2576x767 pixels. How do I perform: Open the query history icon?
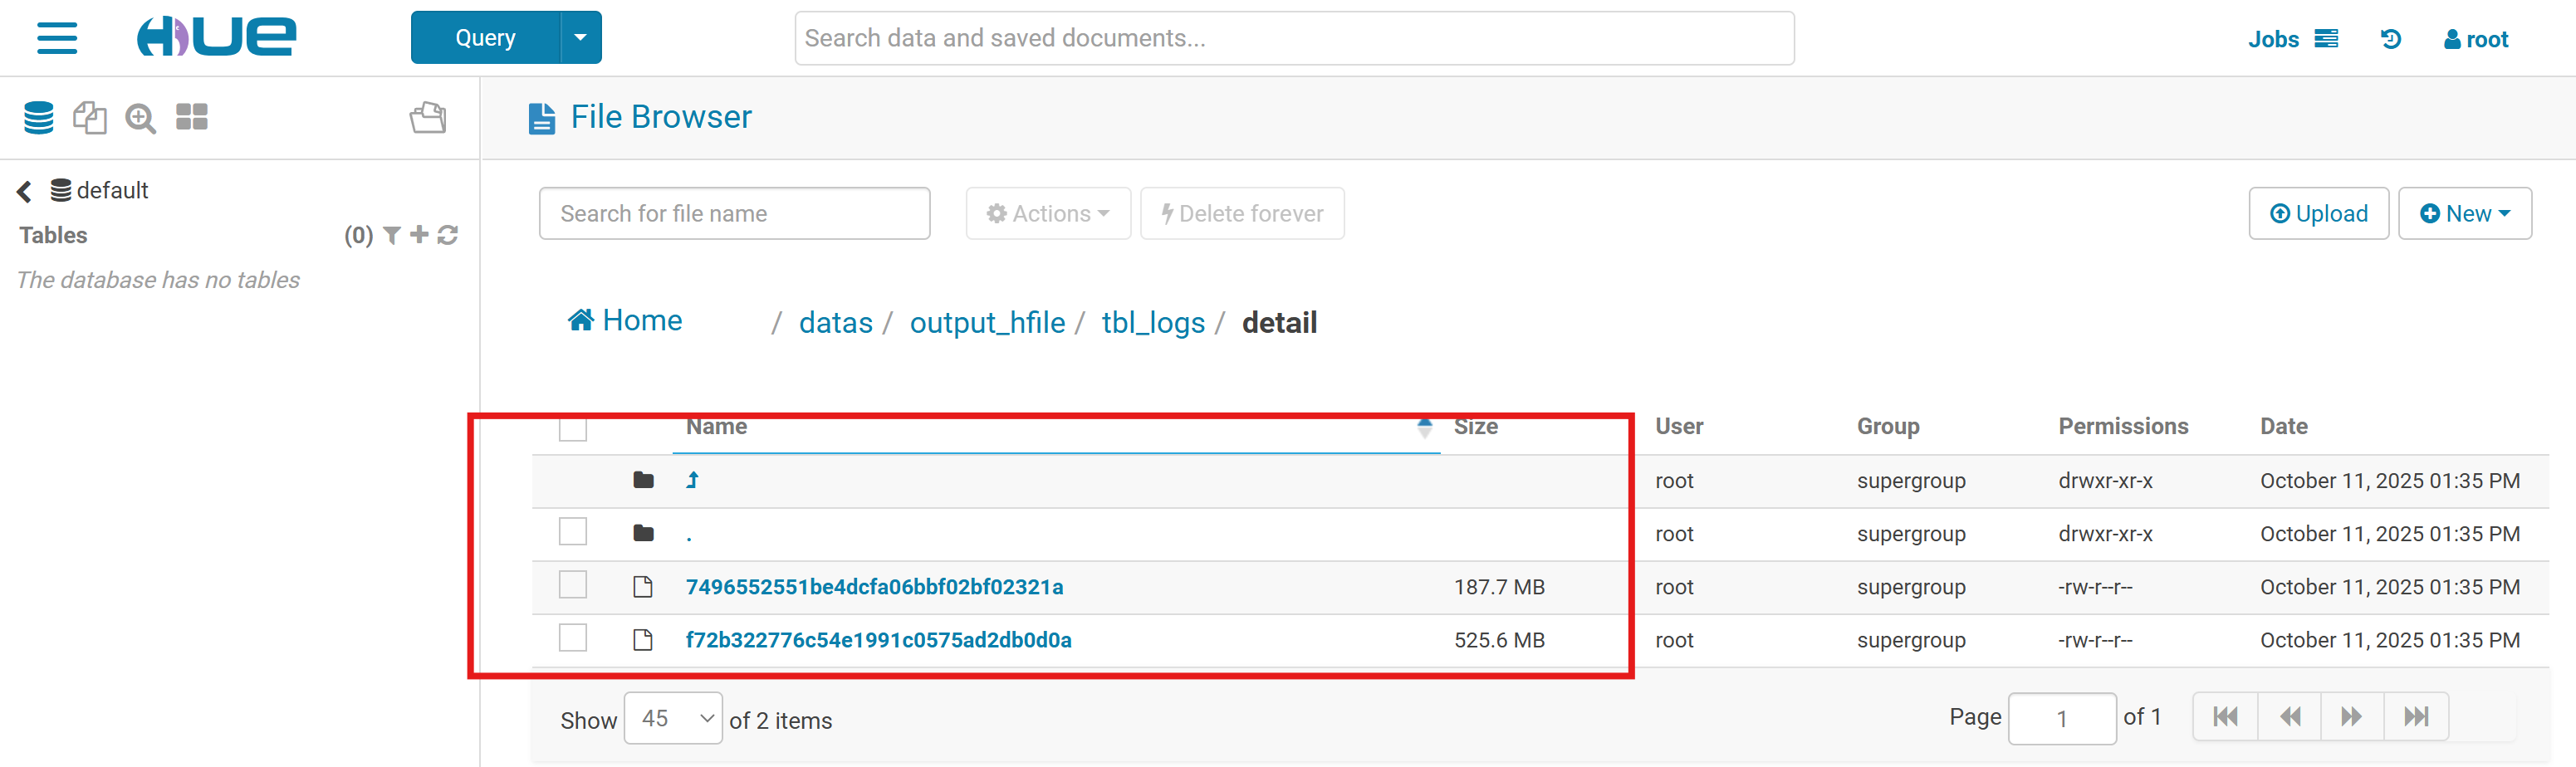point(2391,39)
